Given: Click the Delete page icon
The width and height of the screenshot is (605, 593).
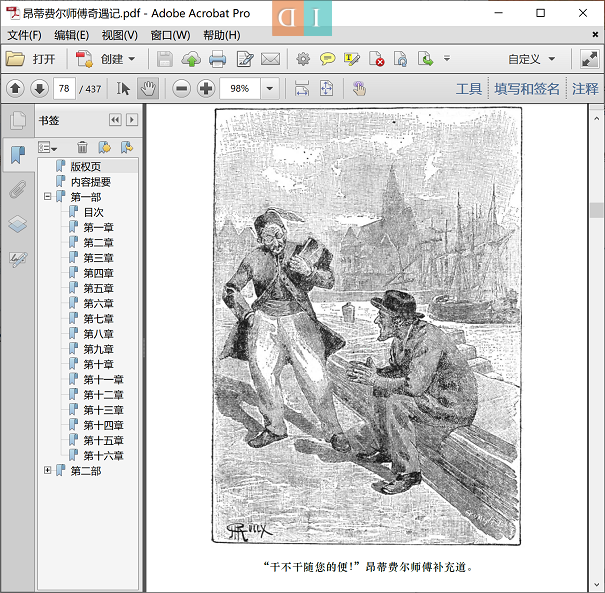Looking at the screenshot, I should pos(376,59).
